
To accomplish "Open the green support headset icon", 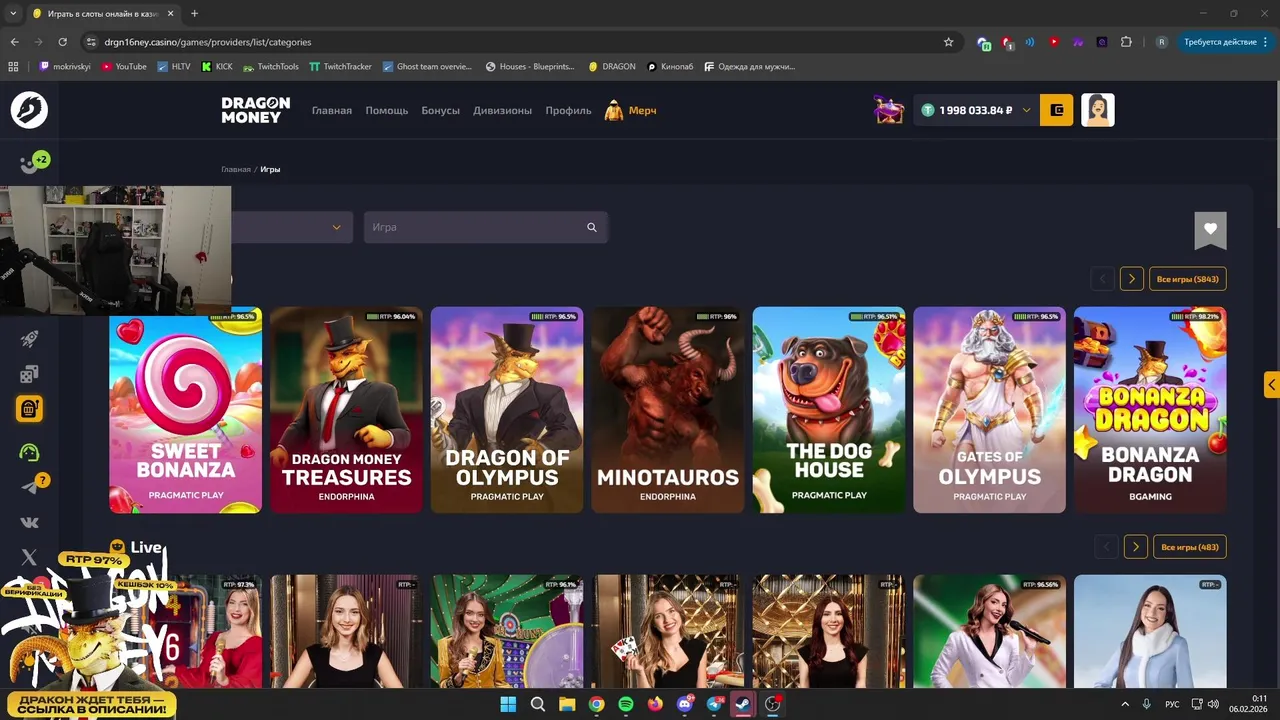I will point(29,452).
